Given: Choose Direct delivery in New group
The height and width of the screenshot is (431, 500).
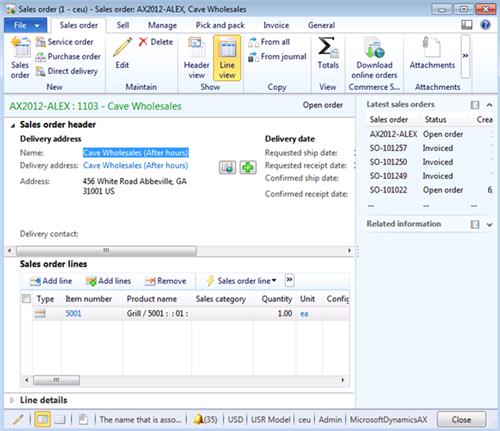Looking at the screenshot, I should click(x=67, y=71).
